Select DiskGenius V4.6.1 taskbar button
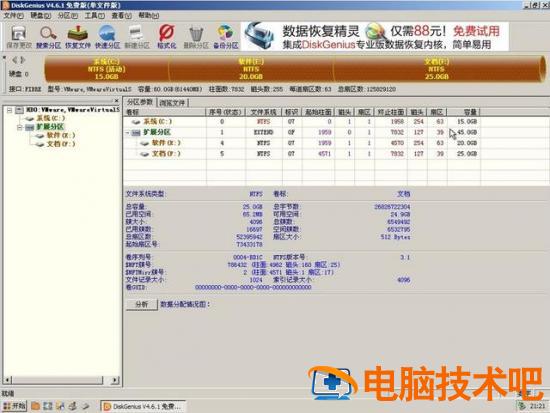The height and width of the screenshot is (413, 550). 143,406
